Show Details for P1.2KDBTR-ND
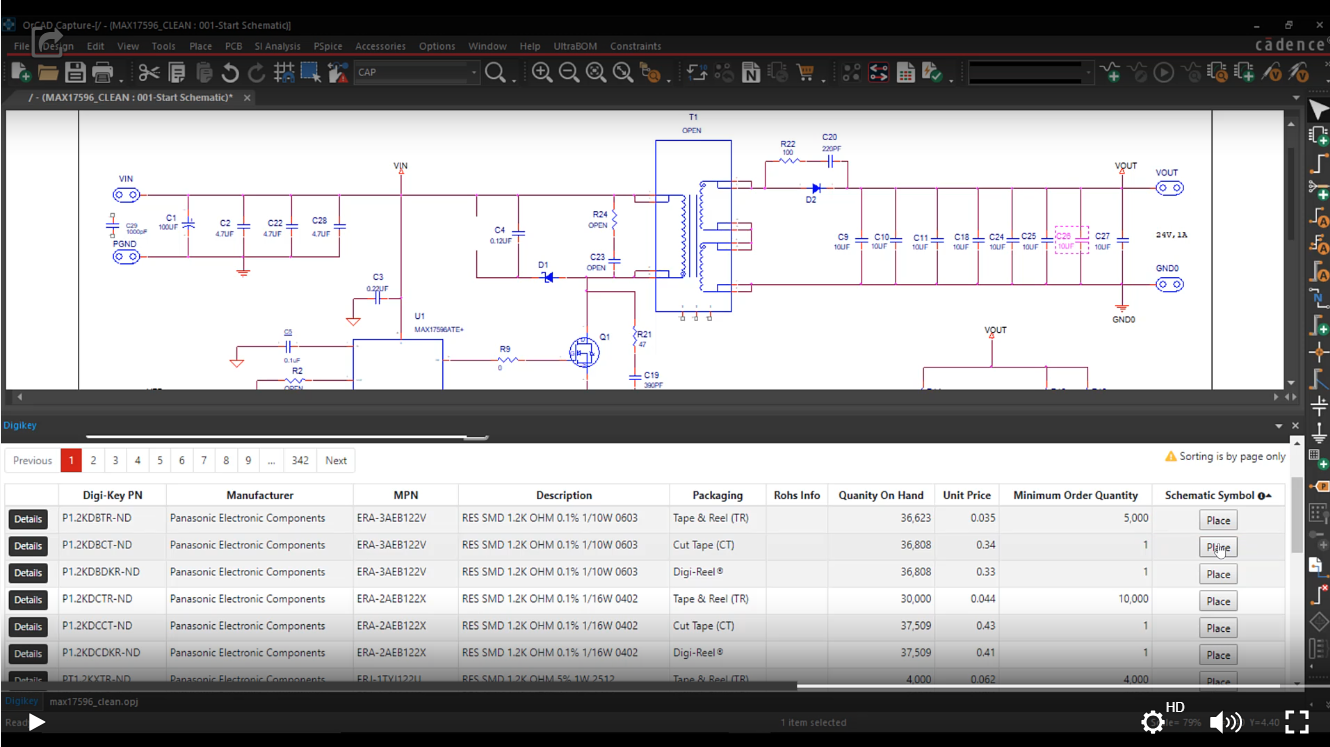 coord(28,519)
